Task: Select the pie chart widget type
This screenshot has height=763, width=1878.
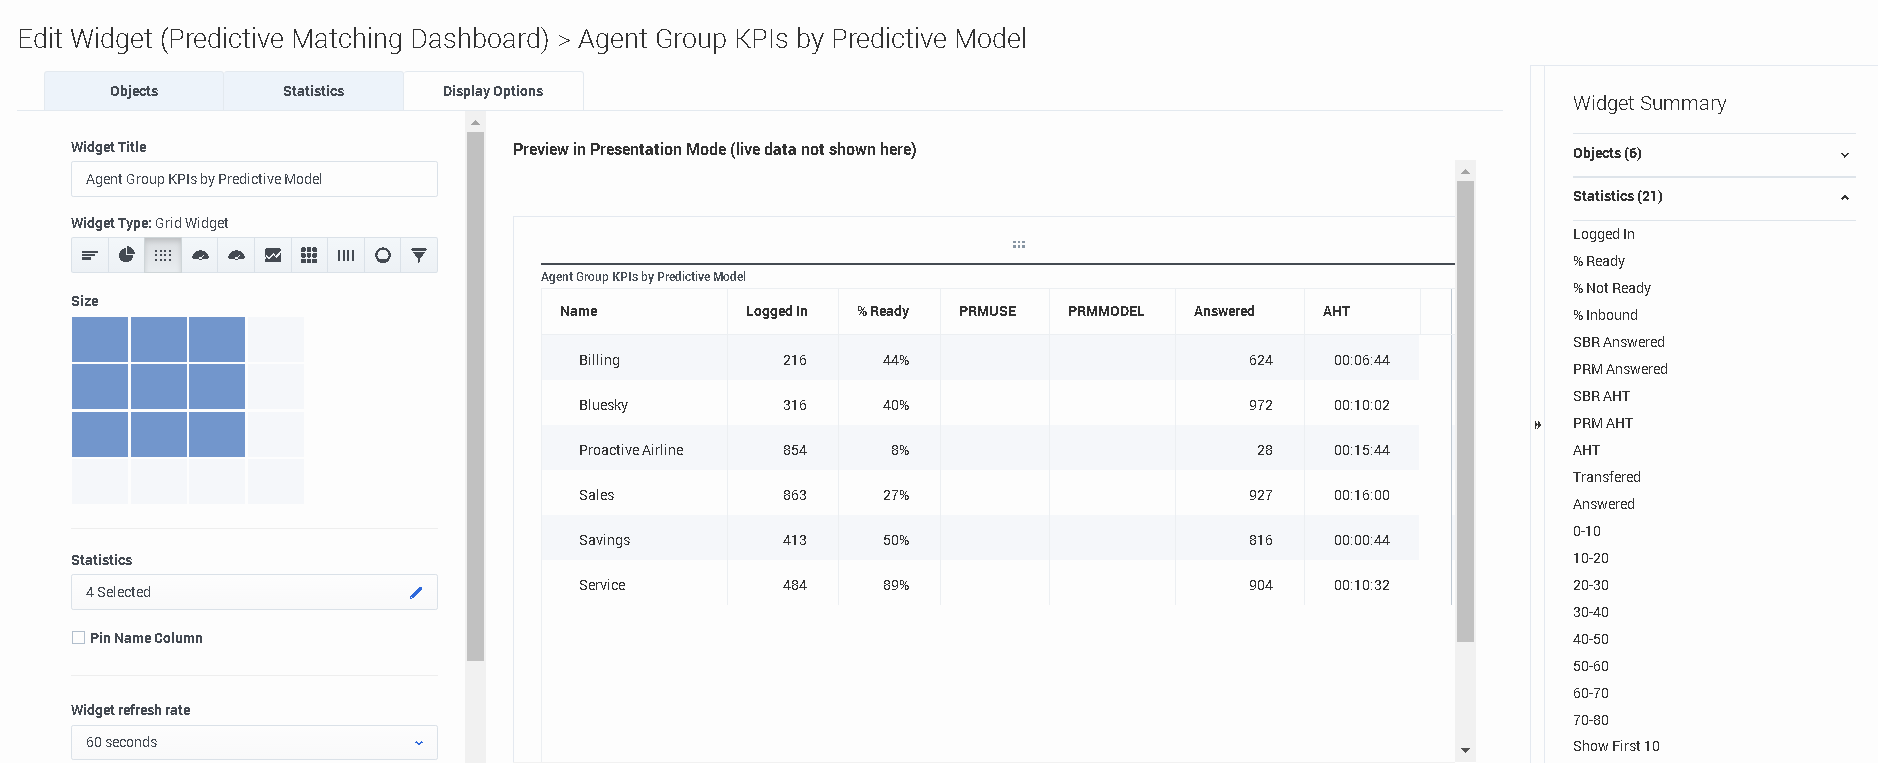Action: (126, 255)
